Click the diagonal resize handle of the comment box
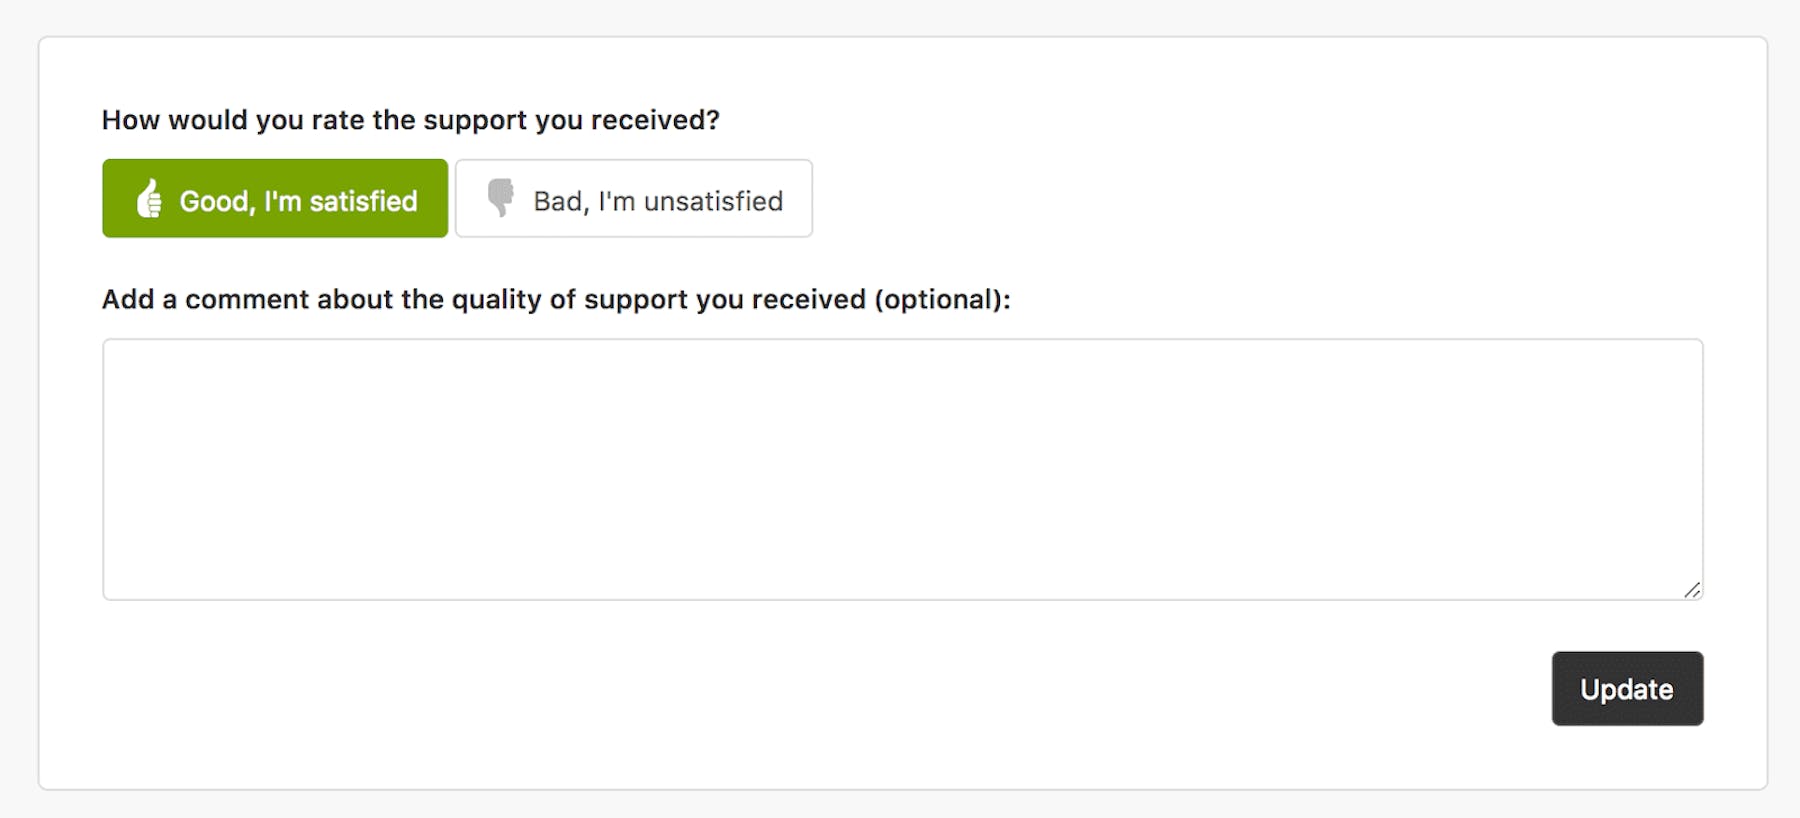Image resolution: width=1800 pixels, height=818 pixels. tap(1692, 590)
